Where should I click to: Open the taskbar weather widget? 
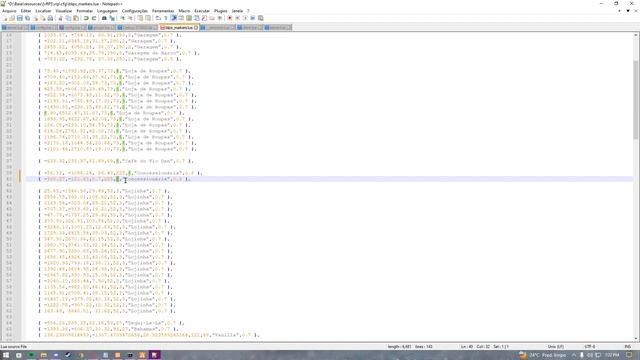tap(542, 355)
